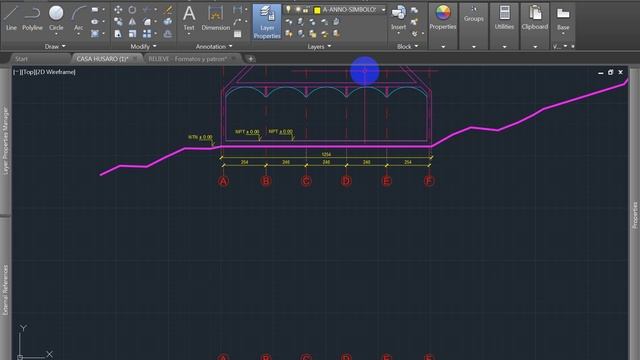Add a new drawing tab with plus
Viewport: 640px width, 360px height.
pos(250,59)
